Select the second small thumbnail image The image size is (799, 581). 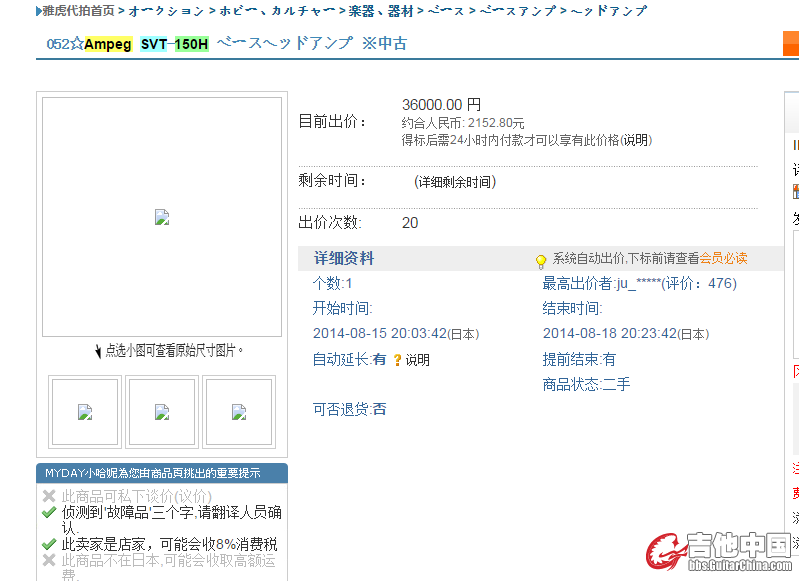click(162, 412)
